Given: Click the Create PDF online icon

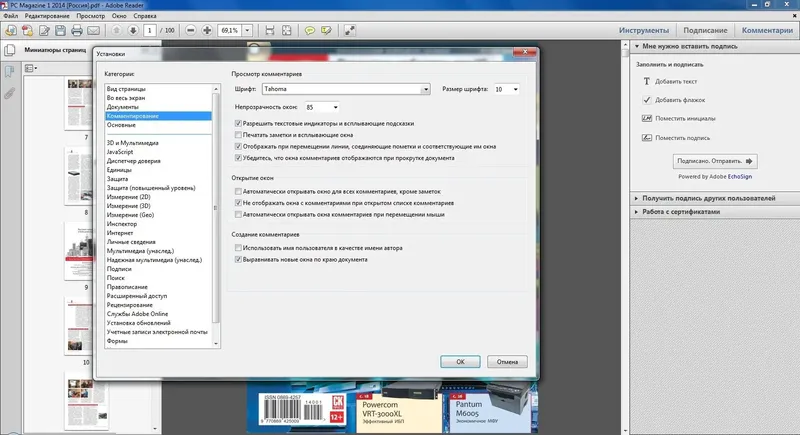Looking at the screenshot, I should click(27, 31).
